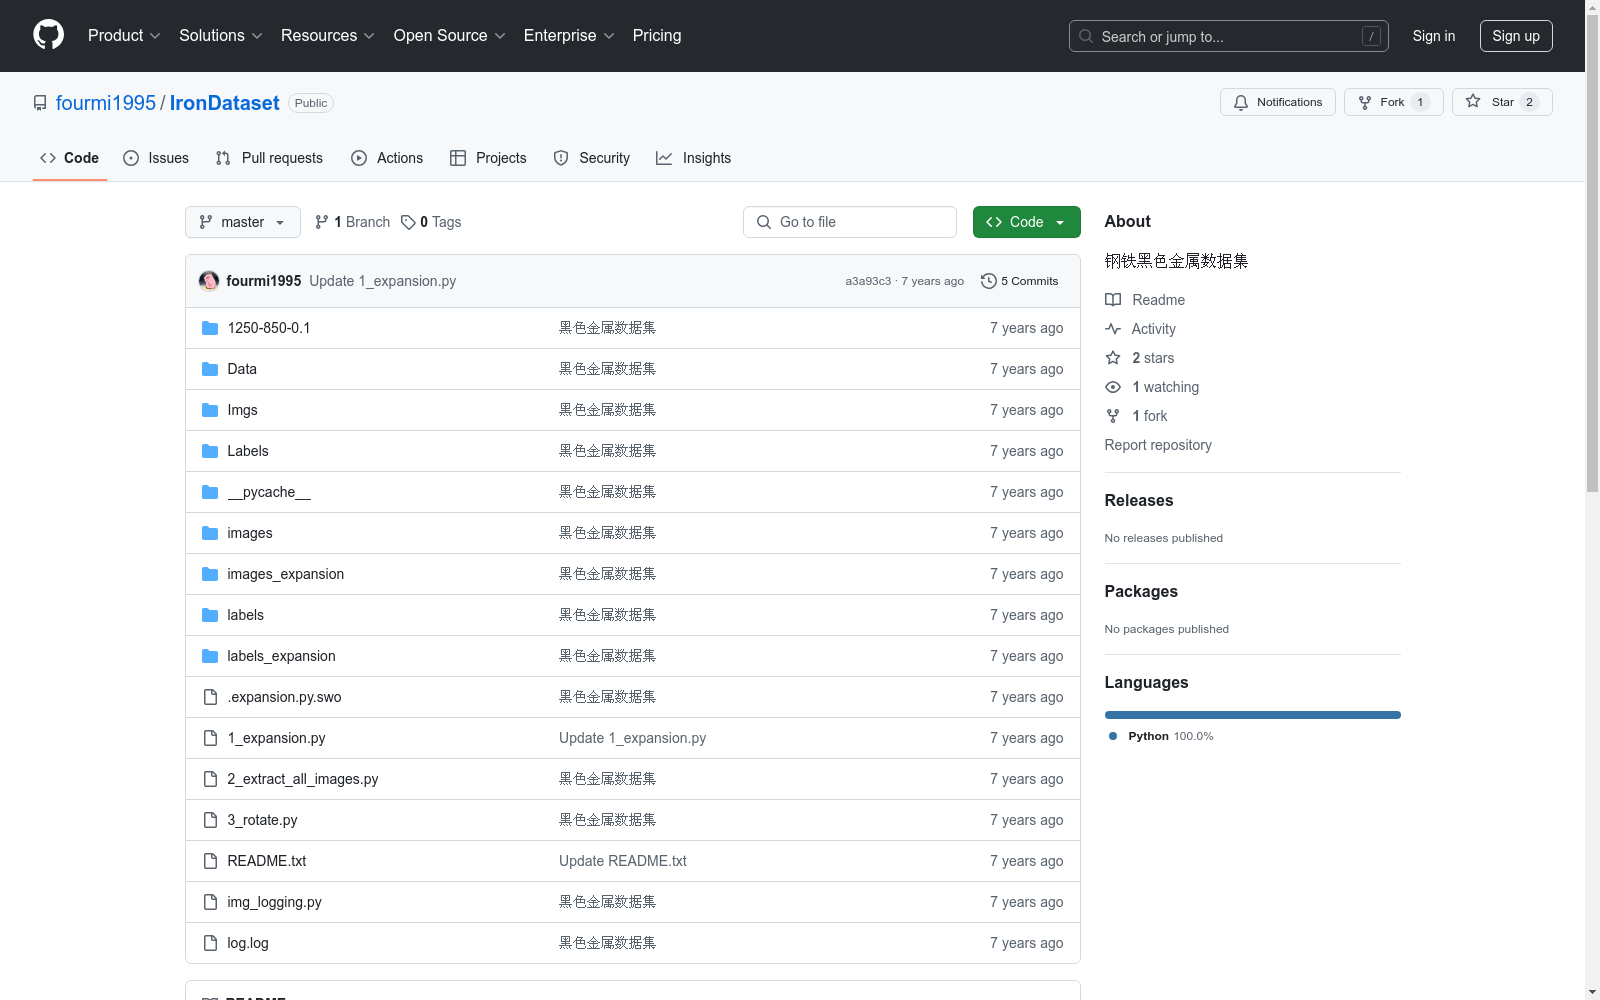Expand the Enterprise menu
1600x1000 pixels.
click(x=569, y=35)
